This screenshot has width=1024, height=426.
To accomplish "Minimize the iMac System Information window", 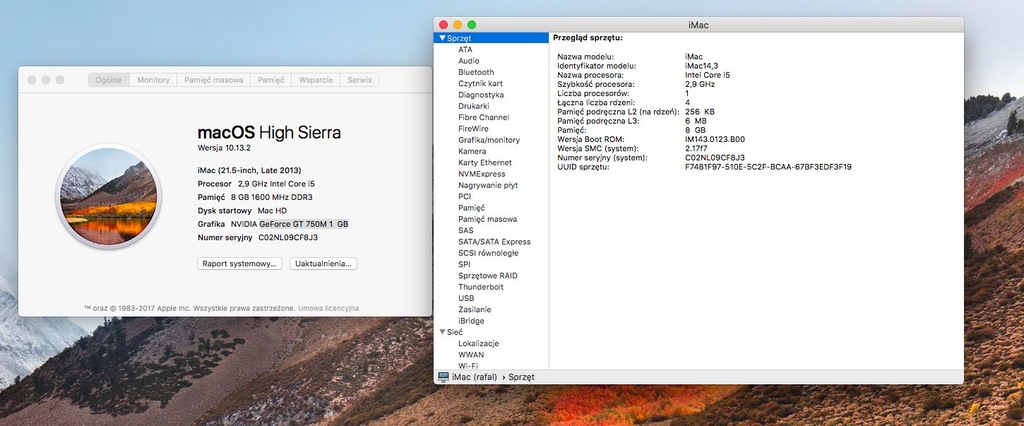I will click(x=458, y=25).
